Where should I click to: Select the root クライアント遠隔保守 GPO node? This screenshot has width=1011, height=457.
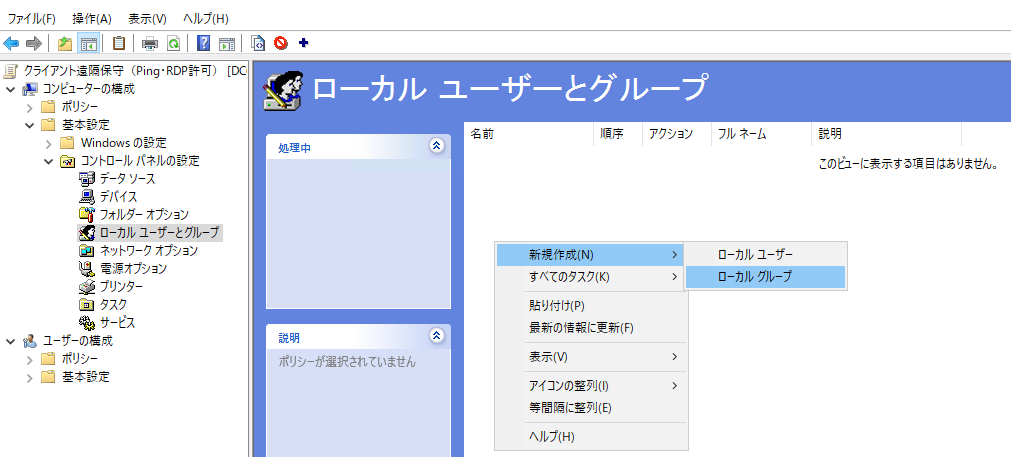point(135,71)
